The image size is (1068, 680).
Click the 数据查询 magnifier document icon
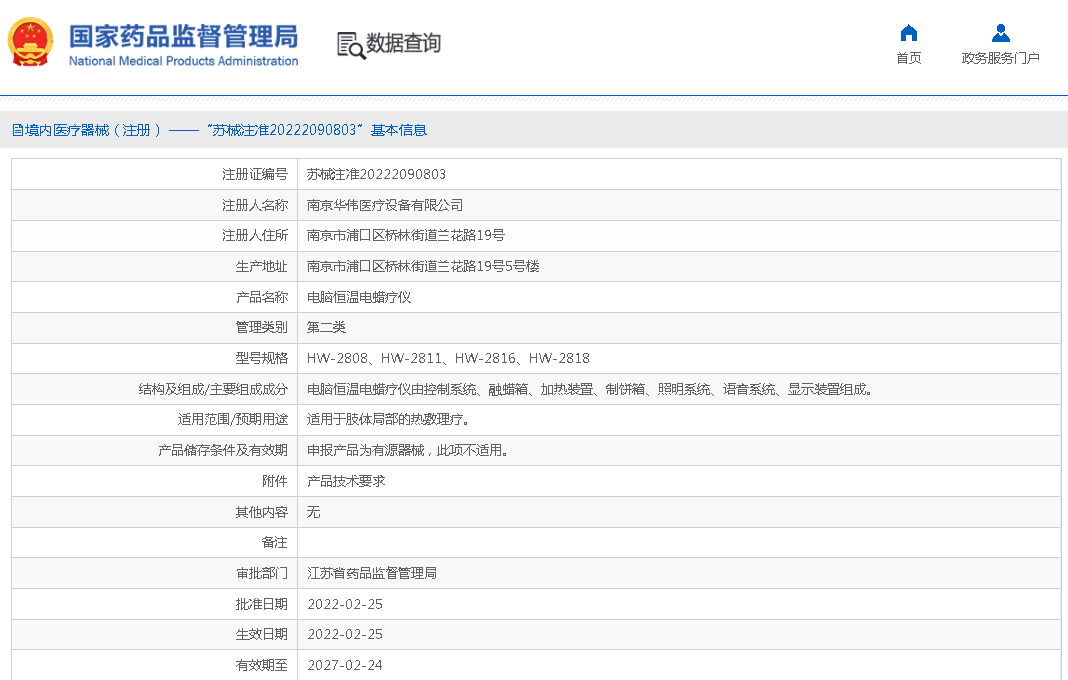point(351,45)
